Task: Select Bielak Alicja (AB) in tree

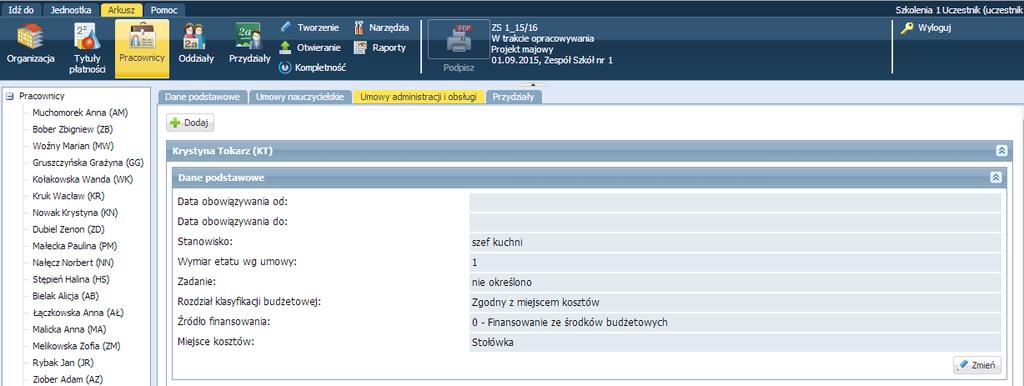Action: (65, 296)
